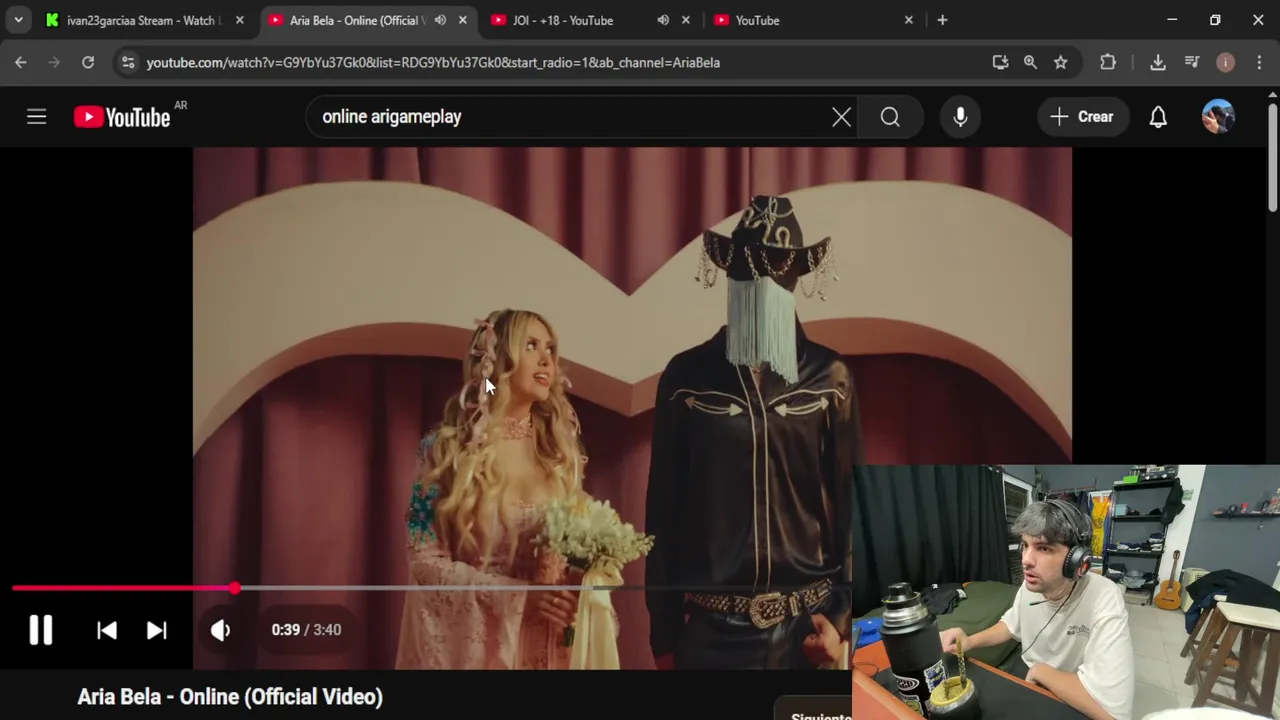Expand the tab search dropdown
This screenshot has height=720, width=1280.
pos(18,20)
